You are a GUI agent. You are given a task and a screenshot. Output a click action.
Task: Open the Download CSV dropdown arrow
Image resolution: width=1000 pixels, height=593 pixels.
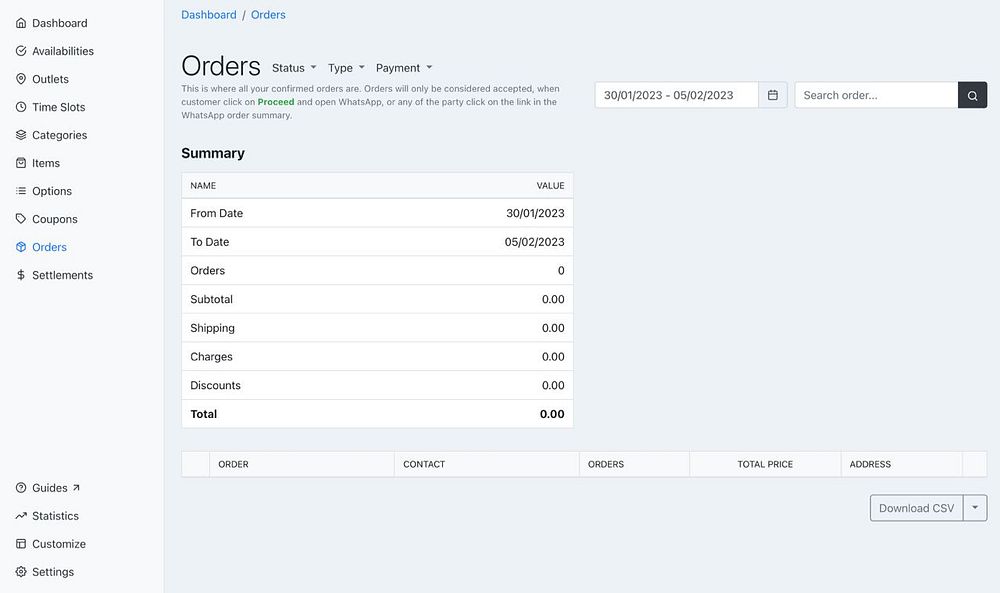pyautogui.click(x=975, y=508)
